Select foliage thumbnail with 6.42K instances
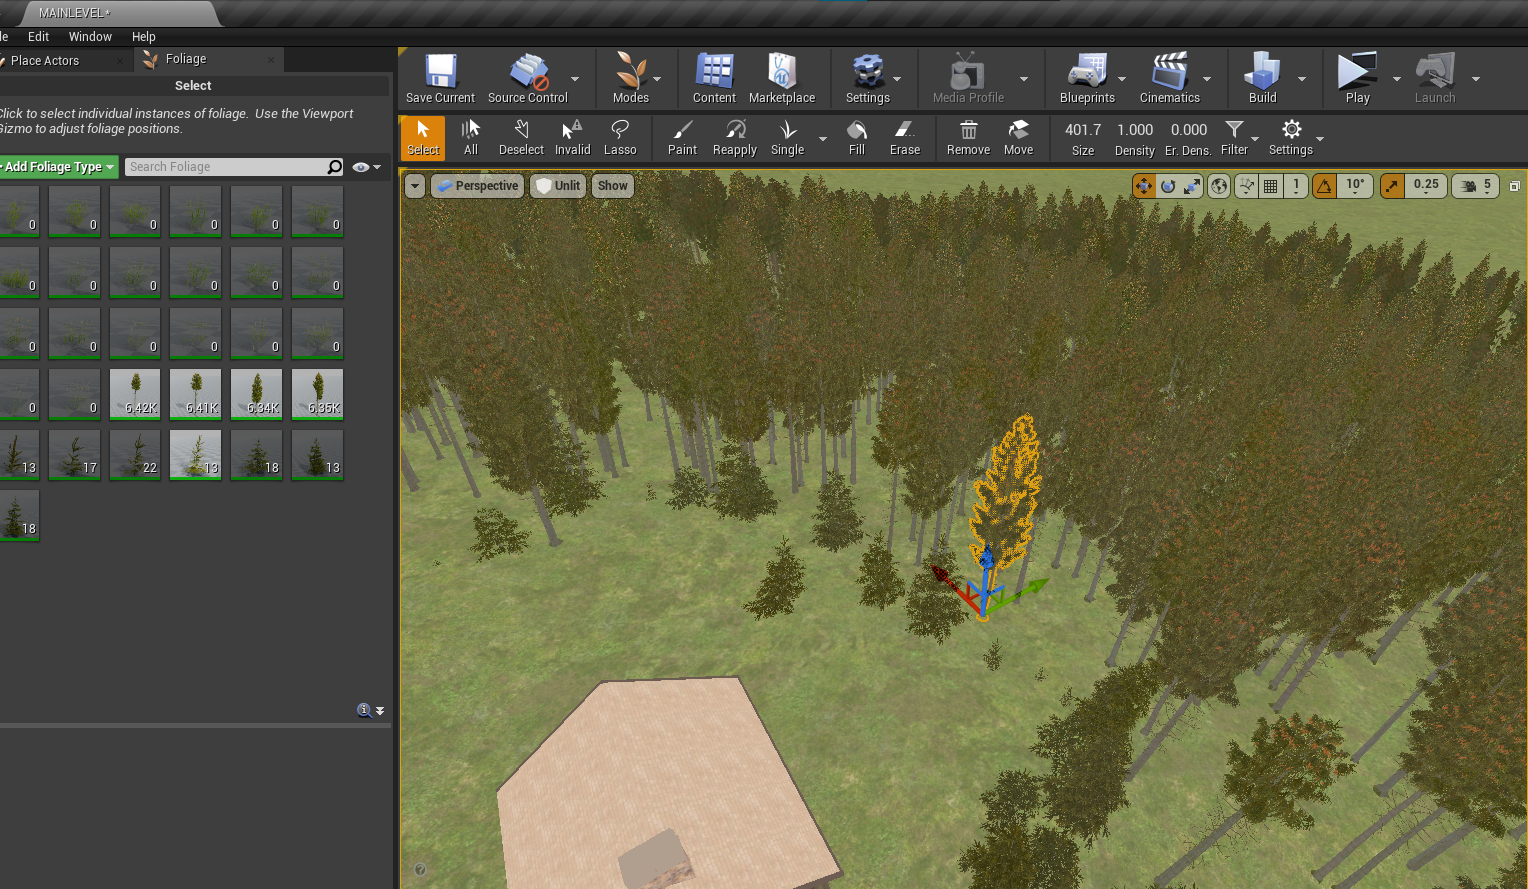 pyautogui.click(x=135, y=394)
